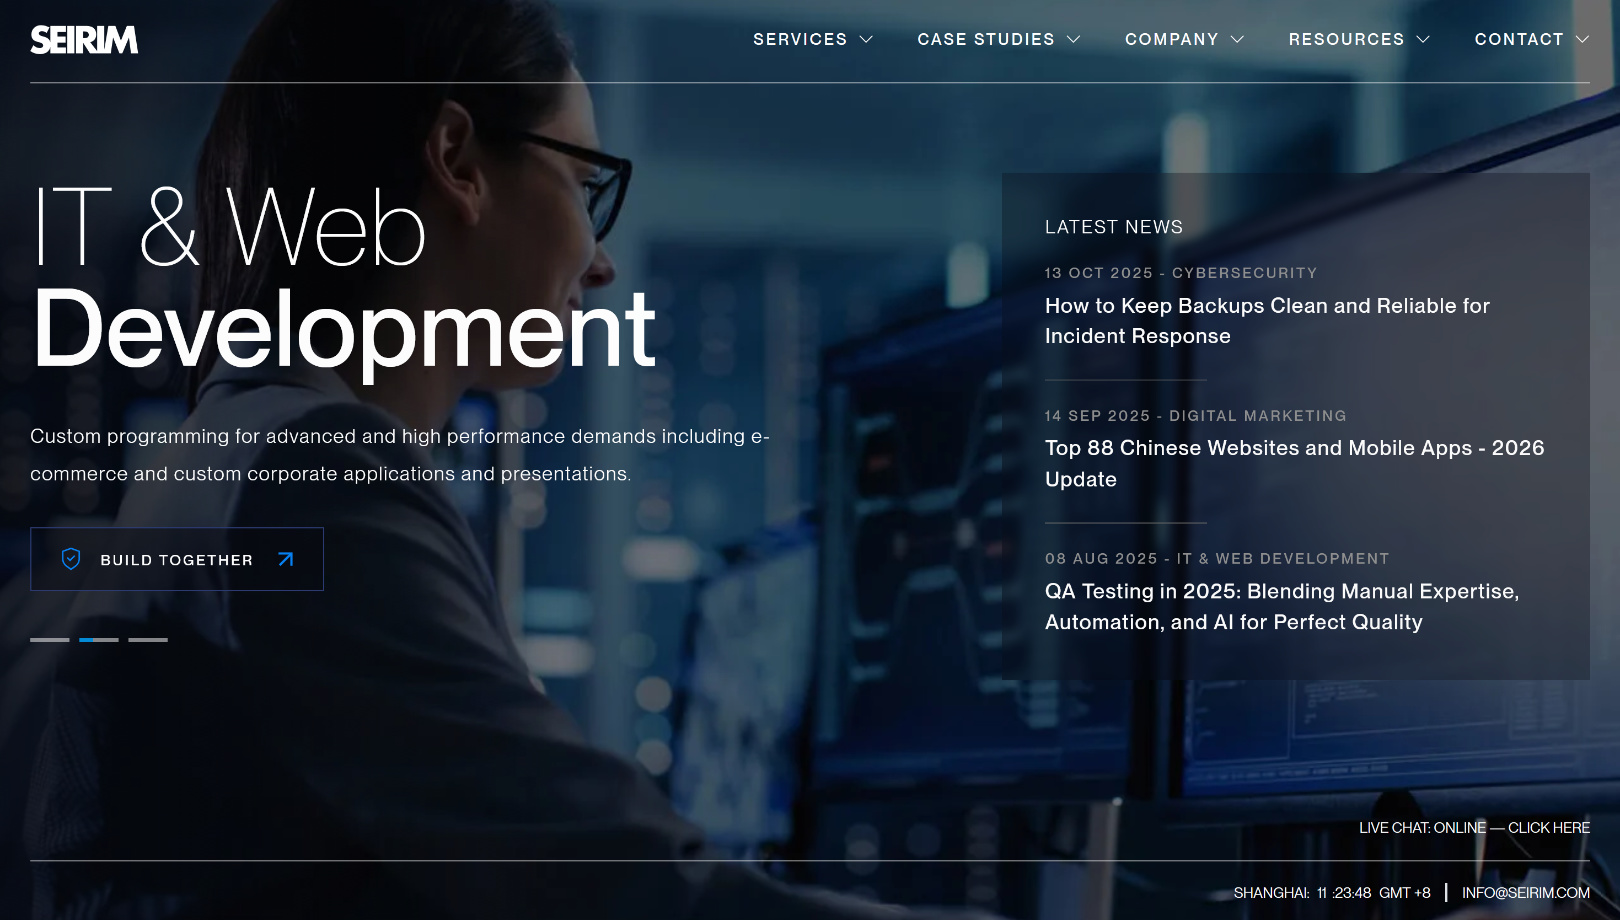Open the backups incident response article
This screenshot has height=920, width=1620.
pos(1267,321)
